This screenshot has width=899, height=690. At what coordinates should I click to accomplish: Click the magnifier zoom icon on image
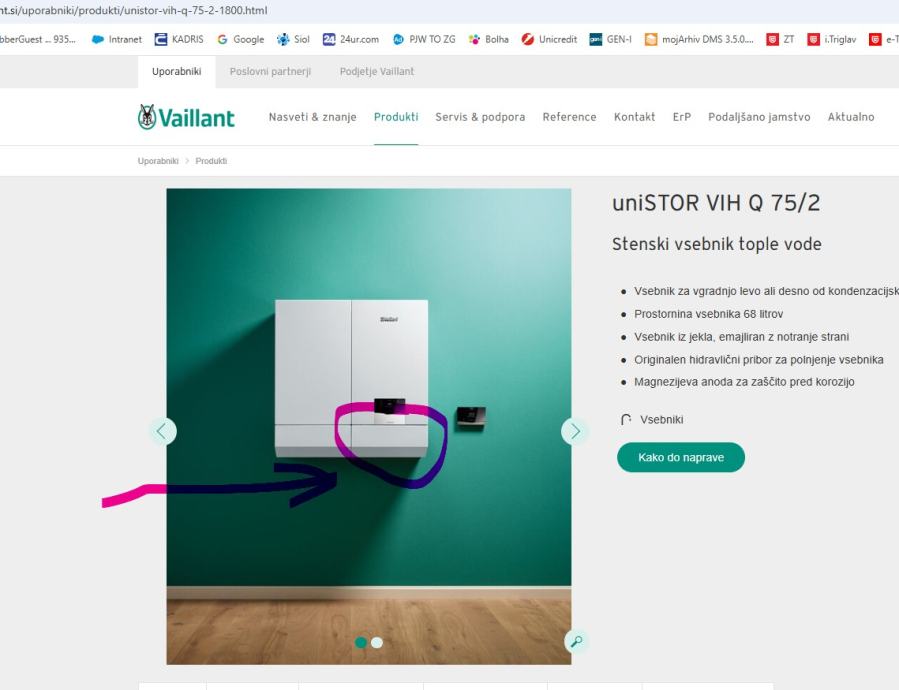coord(576,641)
